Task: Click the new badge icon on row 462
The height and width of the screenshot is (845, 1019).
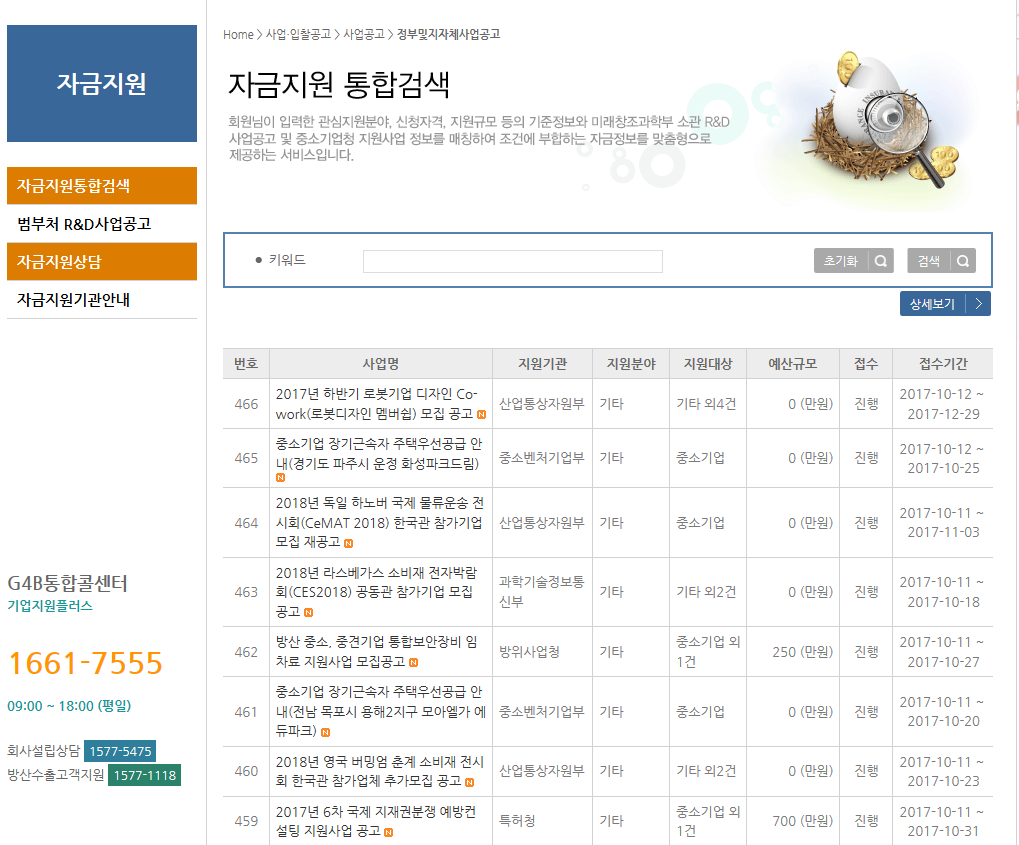Action: (x=414, y=662)
